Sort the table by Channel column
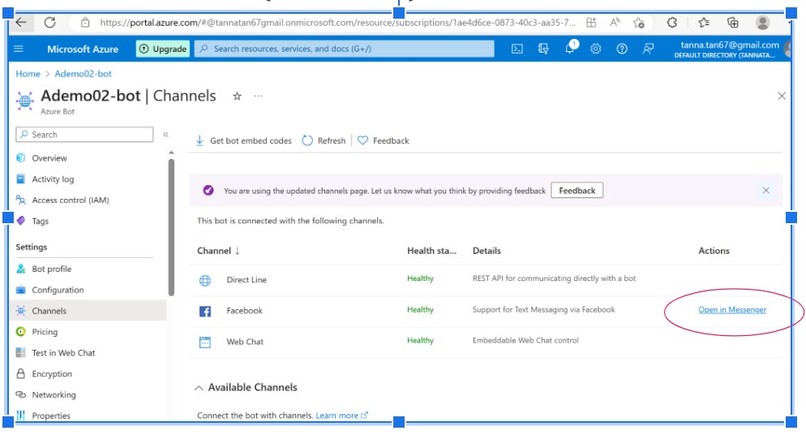Image resolution: width=806 pixels, height=435 pixels. pos(218,251)
